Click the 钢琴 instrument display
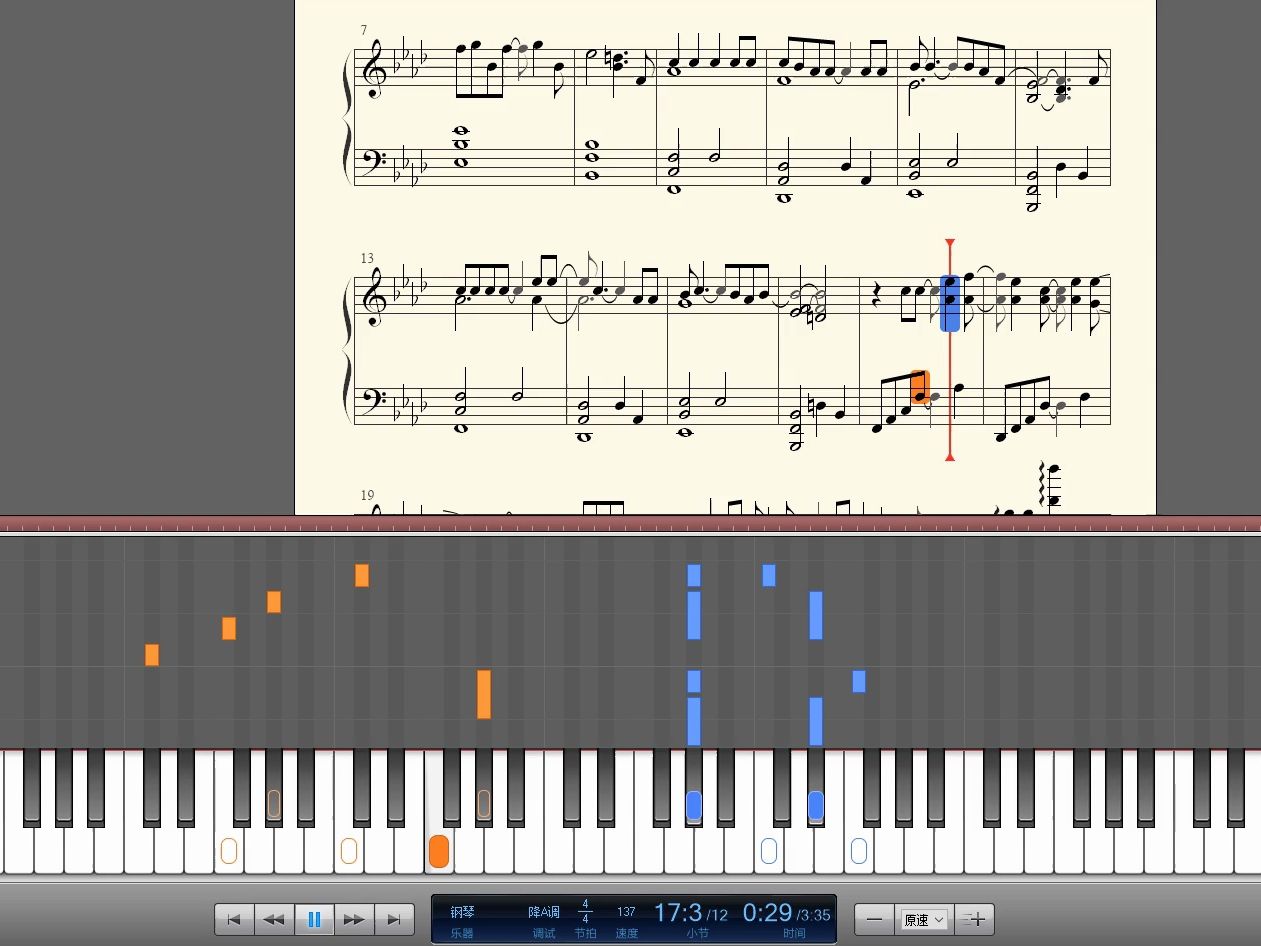The image size is (1261, 946). point(462,912)
